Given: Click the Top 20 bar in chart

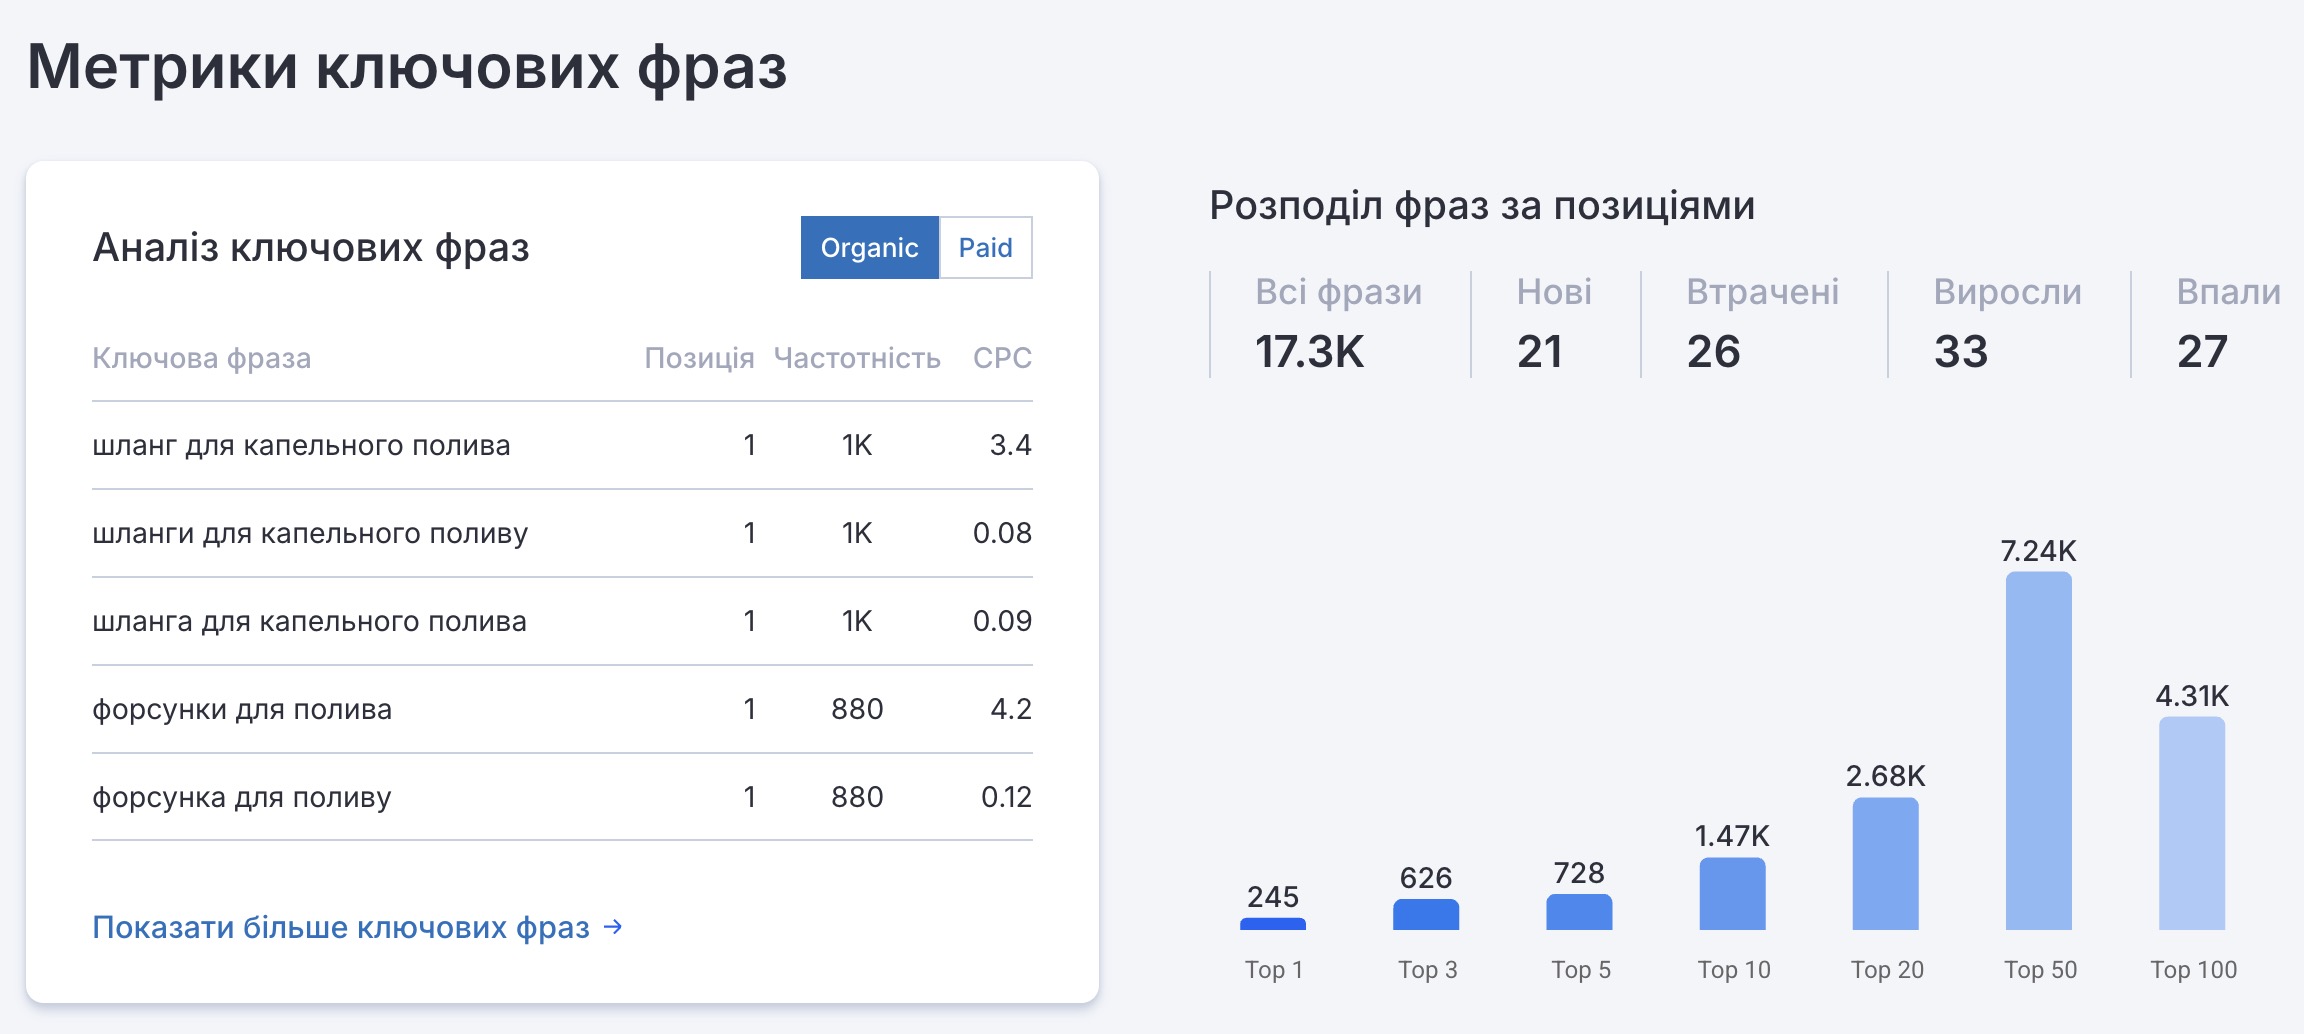Looking at the screenshot, I should point(1885,864).
